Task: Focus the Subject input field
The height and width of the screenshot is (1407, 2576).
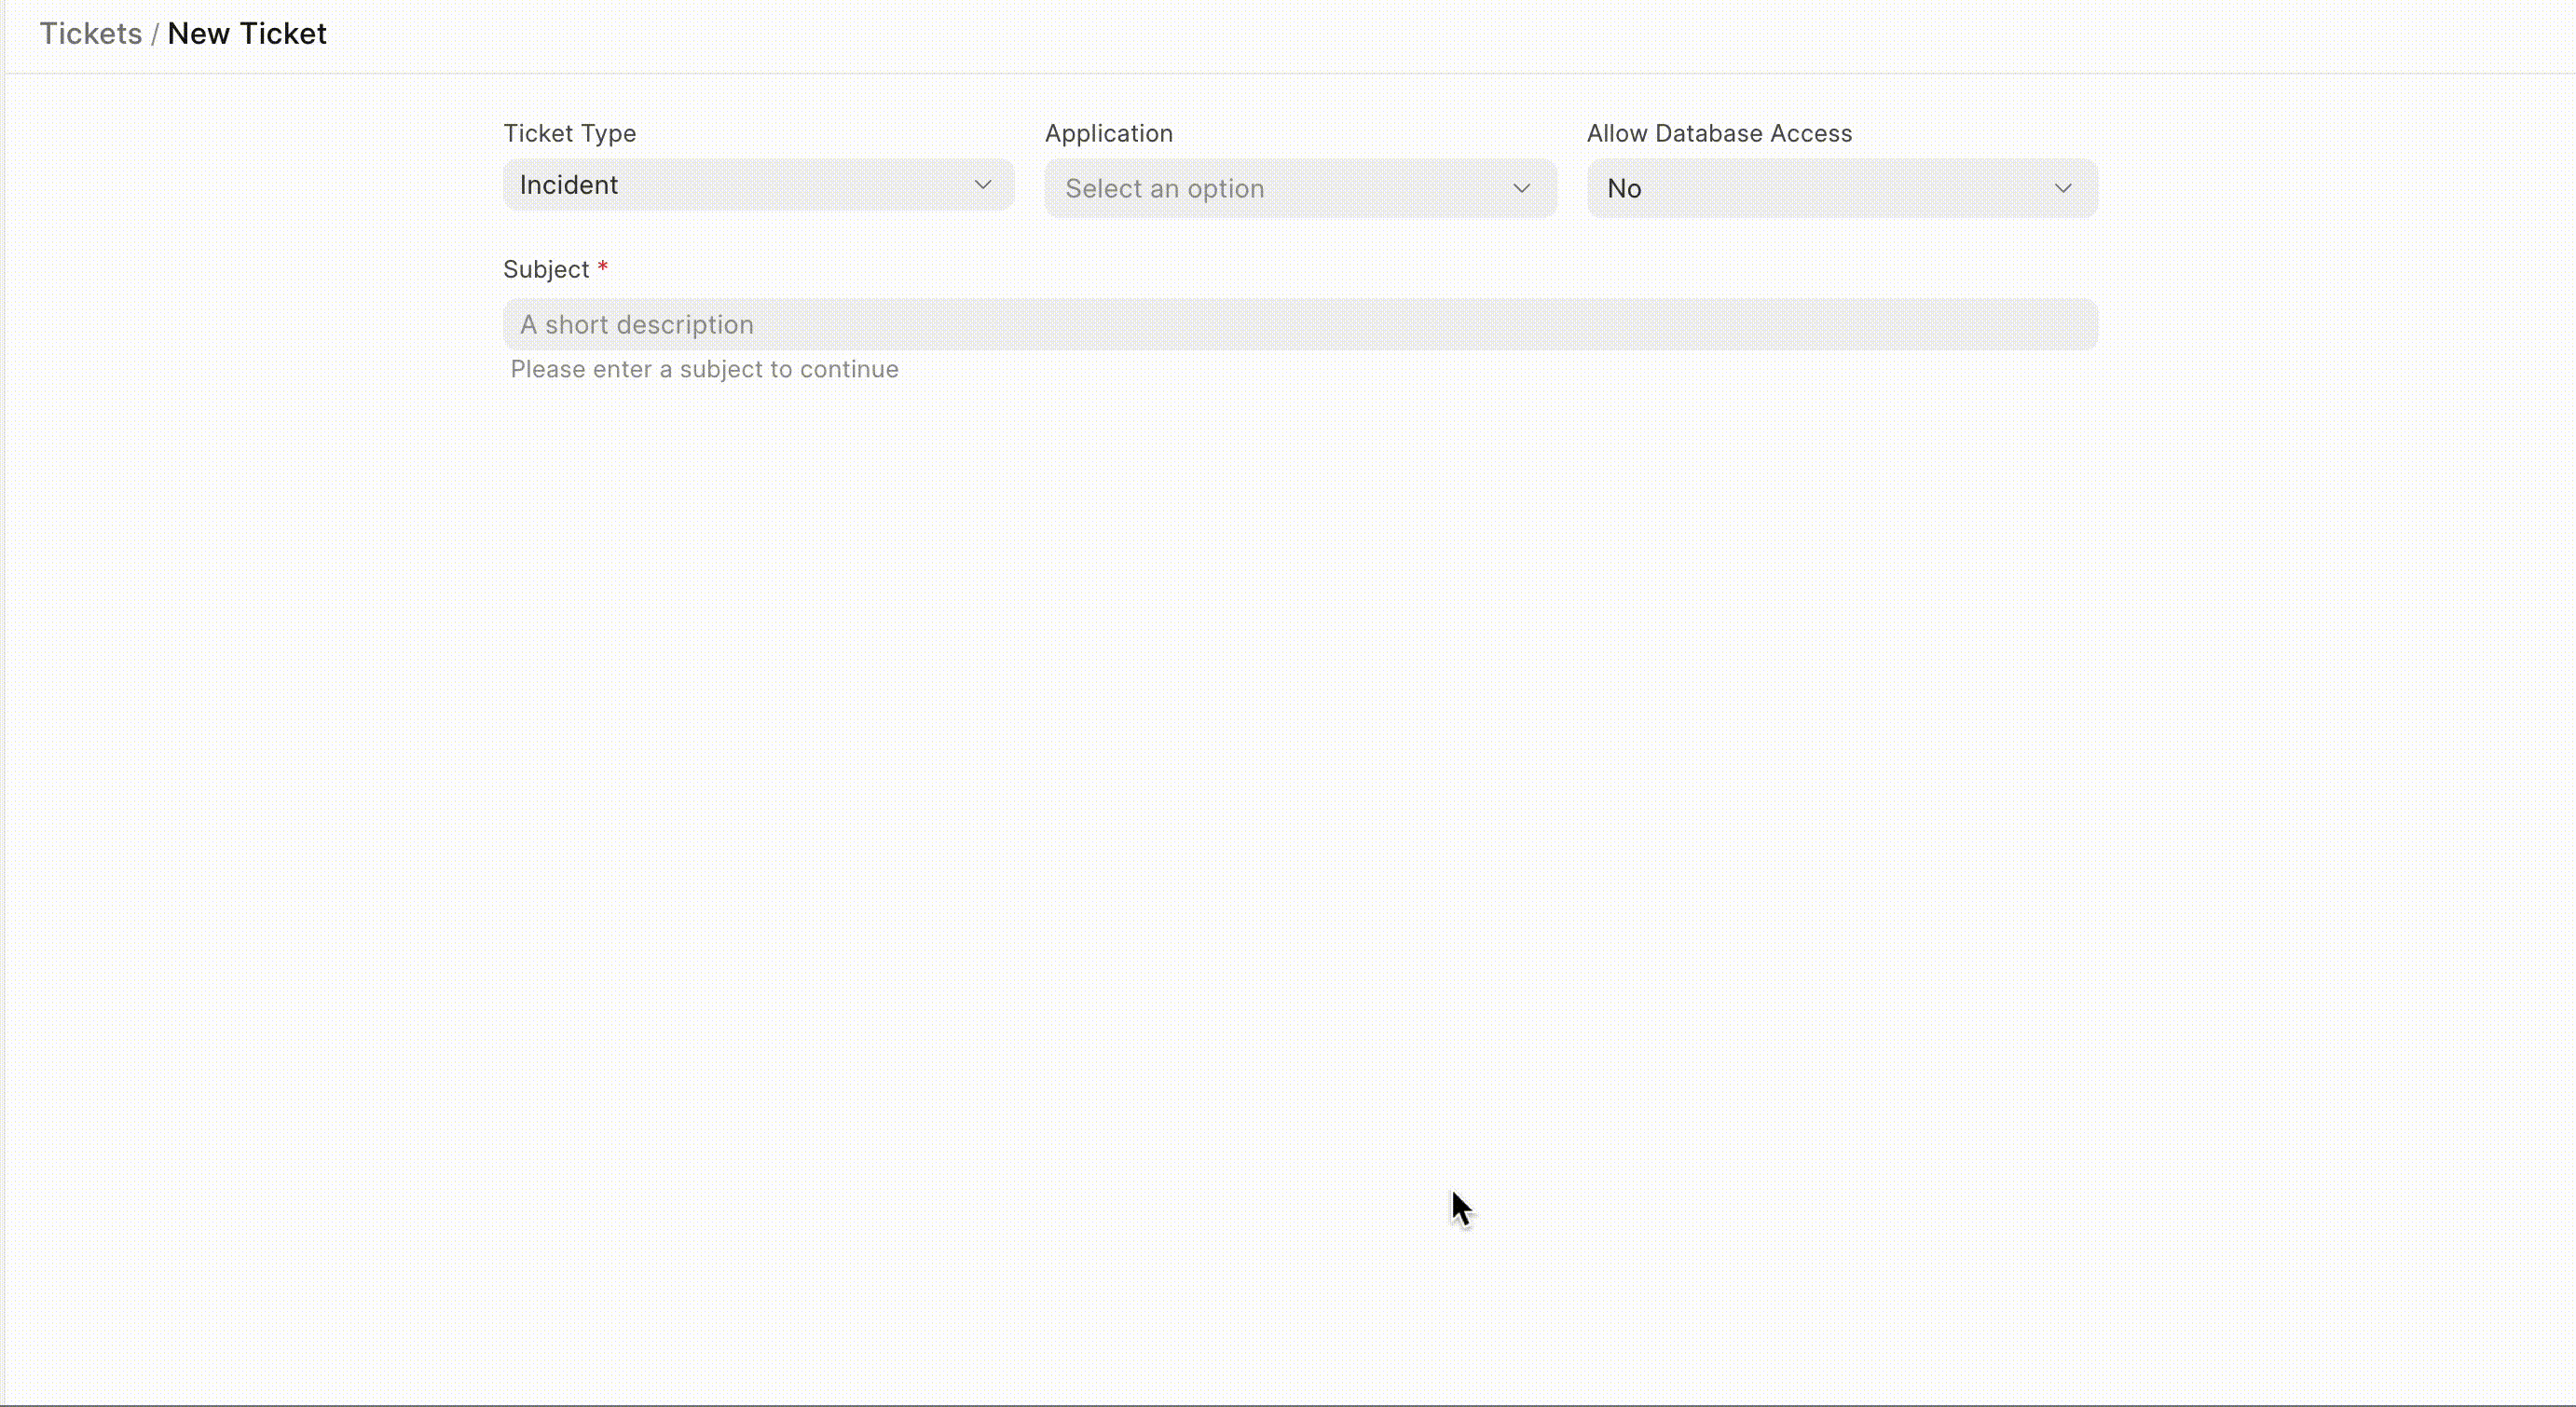Action: (x=1299, y=324)
